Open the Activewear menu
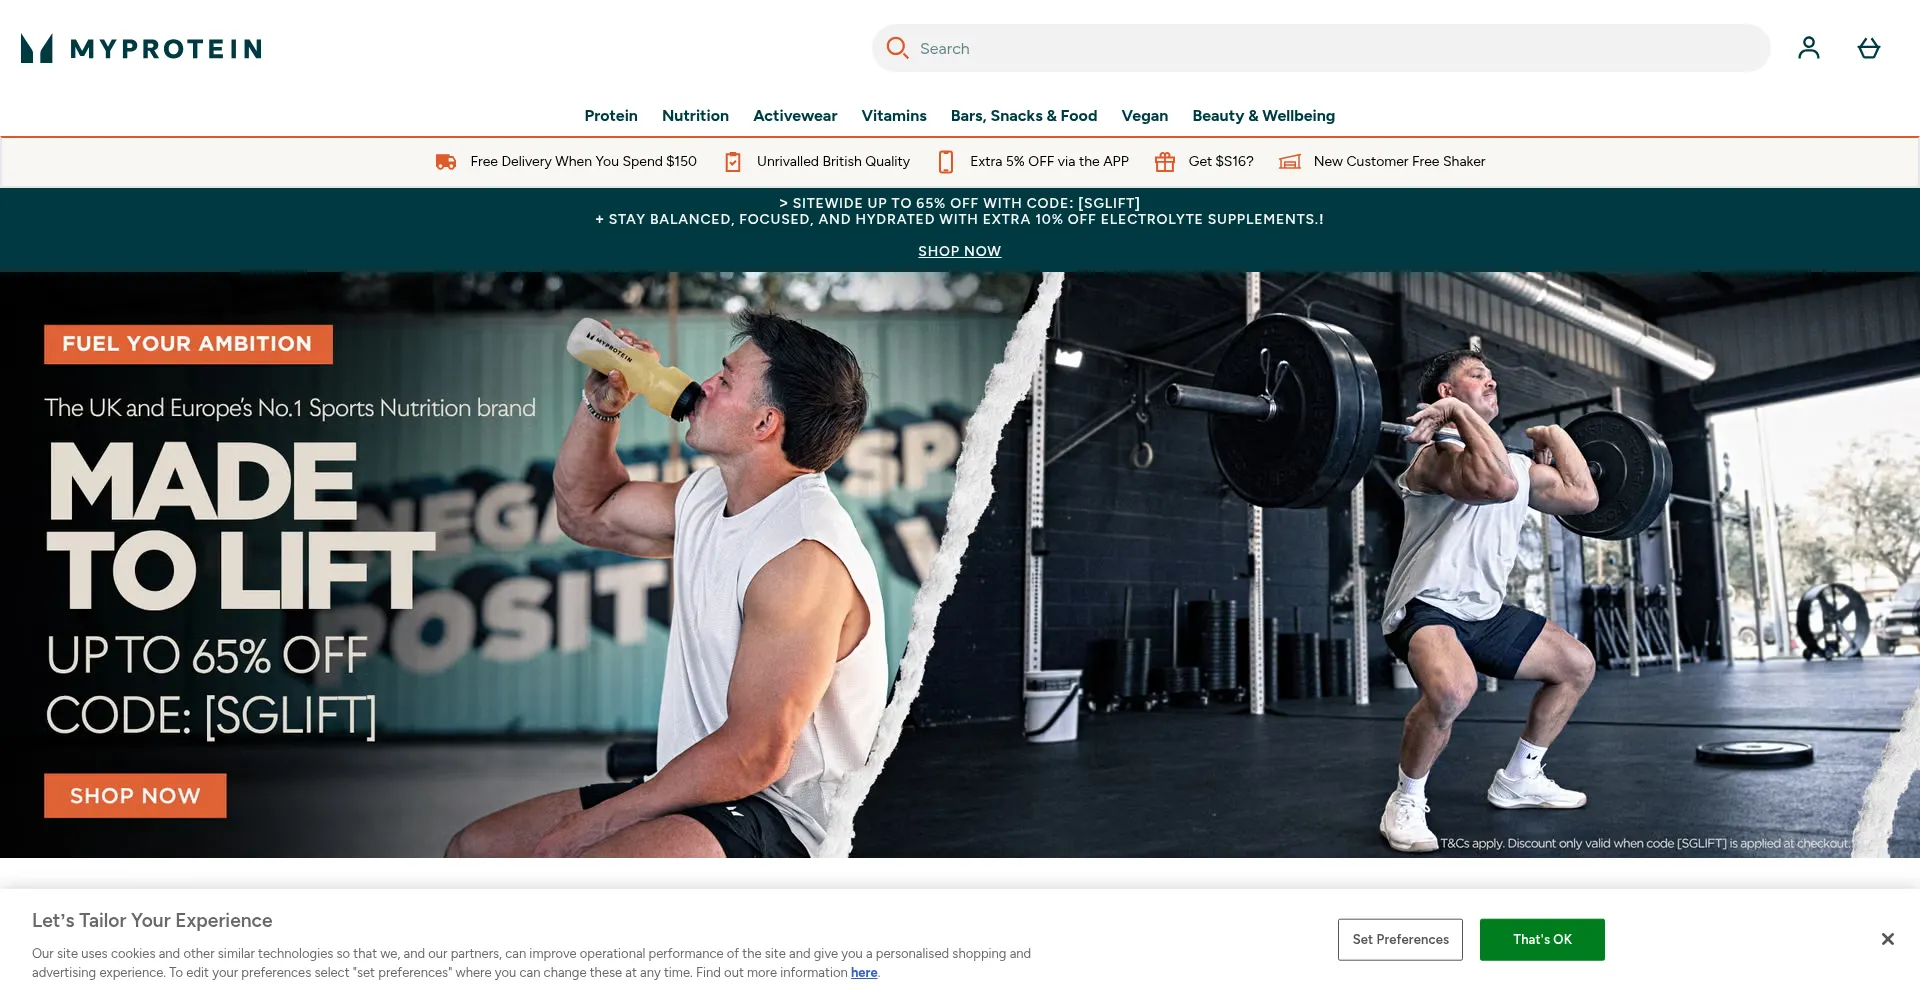The image size is (1920, 993). point(795,116)
